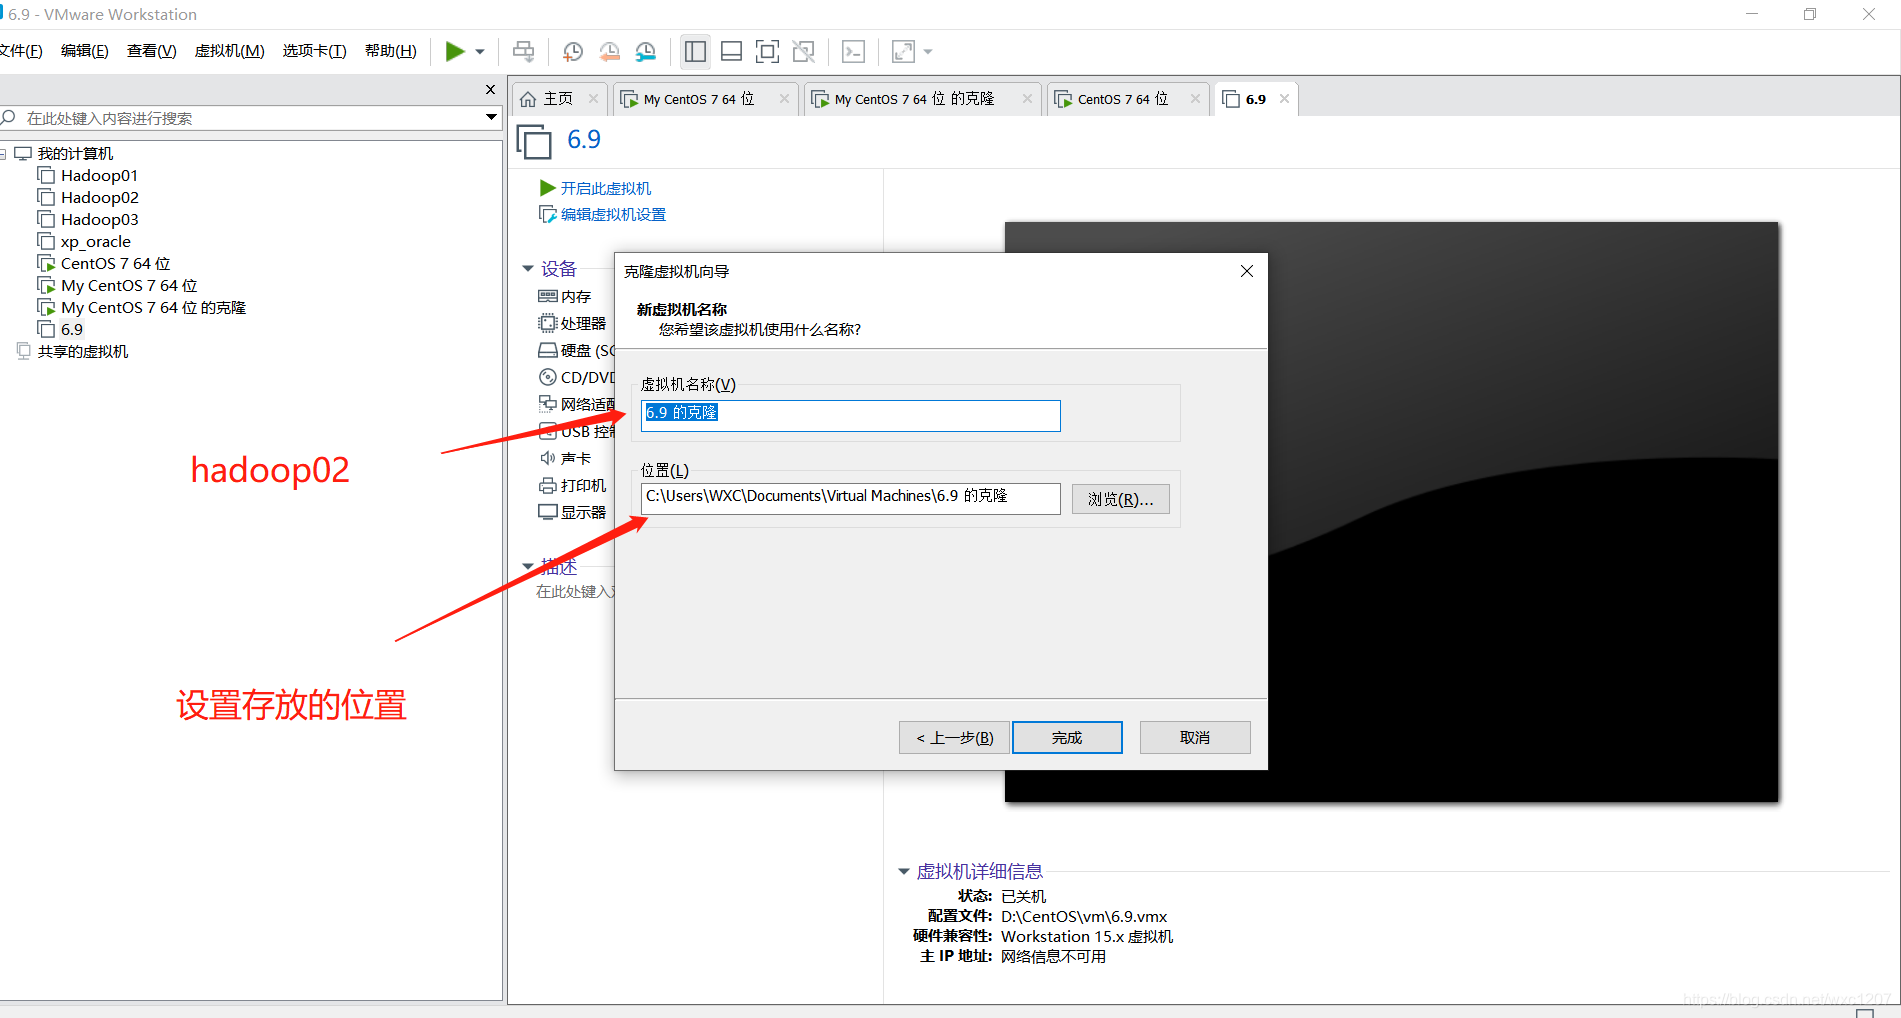Viewport: 1901px width, 1018px height.
Task: Click the VM screen preview thumbnail
Action: pos(1391,512)
